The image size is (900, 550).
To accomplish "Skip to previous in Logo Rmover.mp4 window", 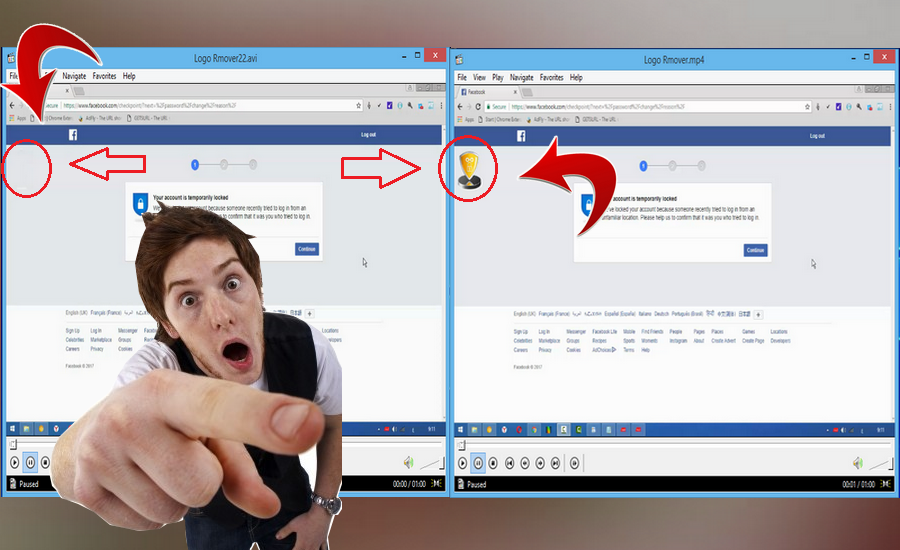I will tap(510, 463).
